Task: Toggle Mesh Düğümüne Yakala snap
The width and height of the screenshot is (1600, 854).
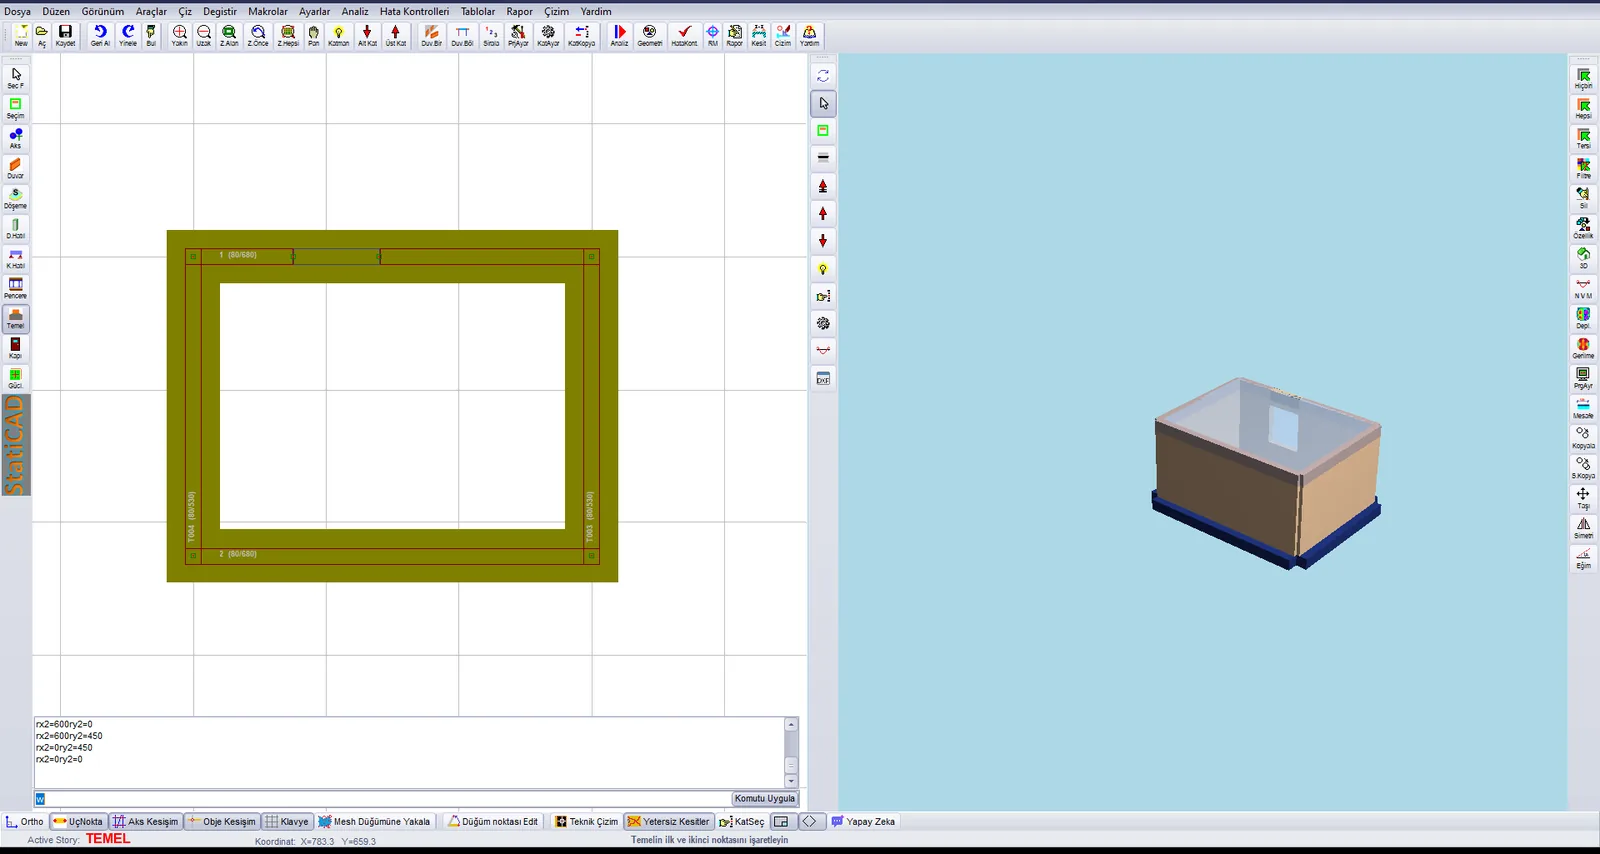Action: tap(375, 821)
